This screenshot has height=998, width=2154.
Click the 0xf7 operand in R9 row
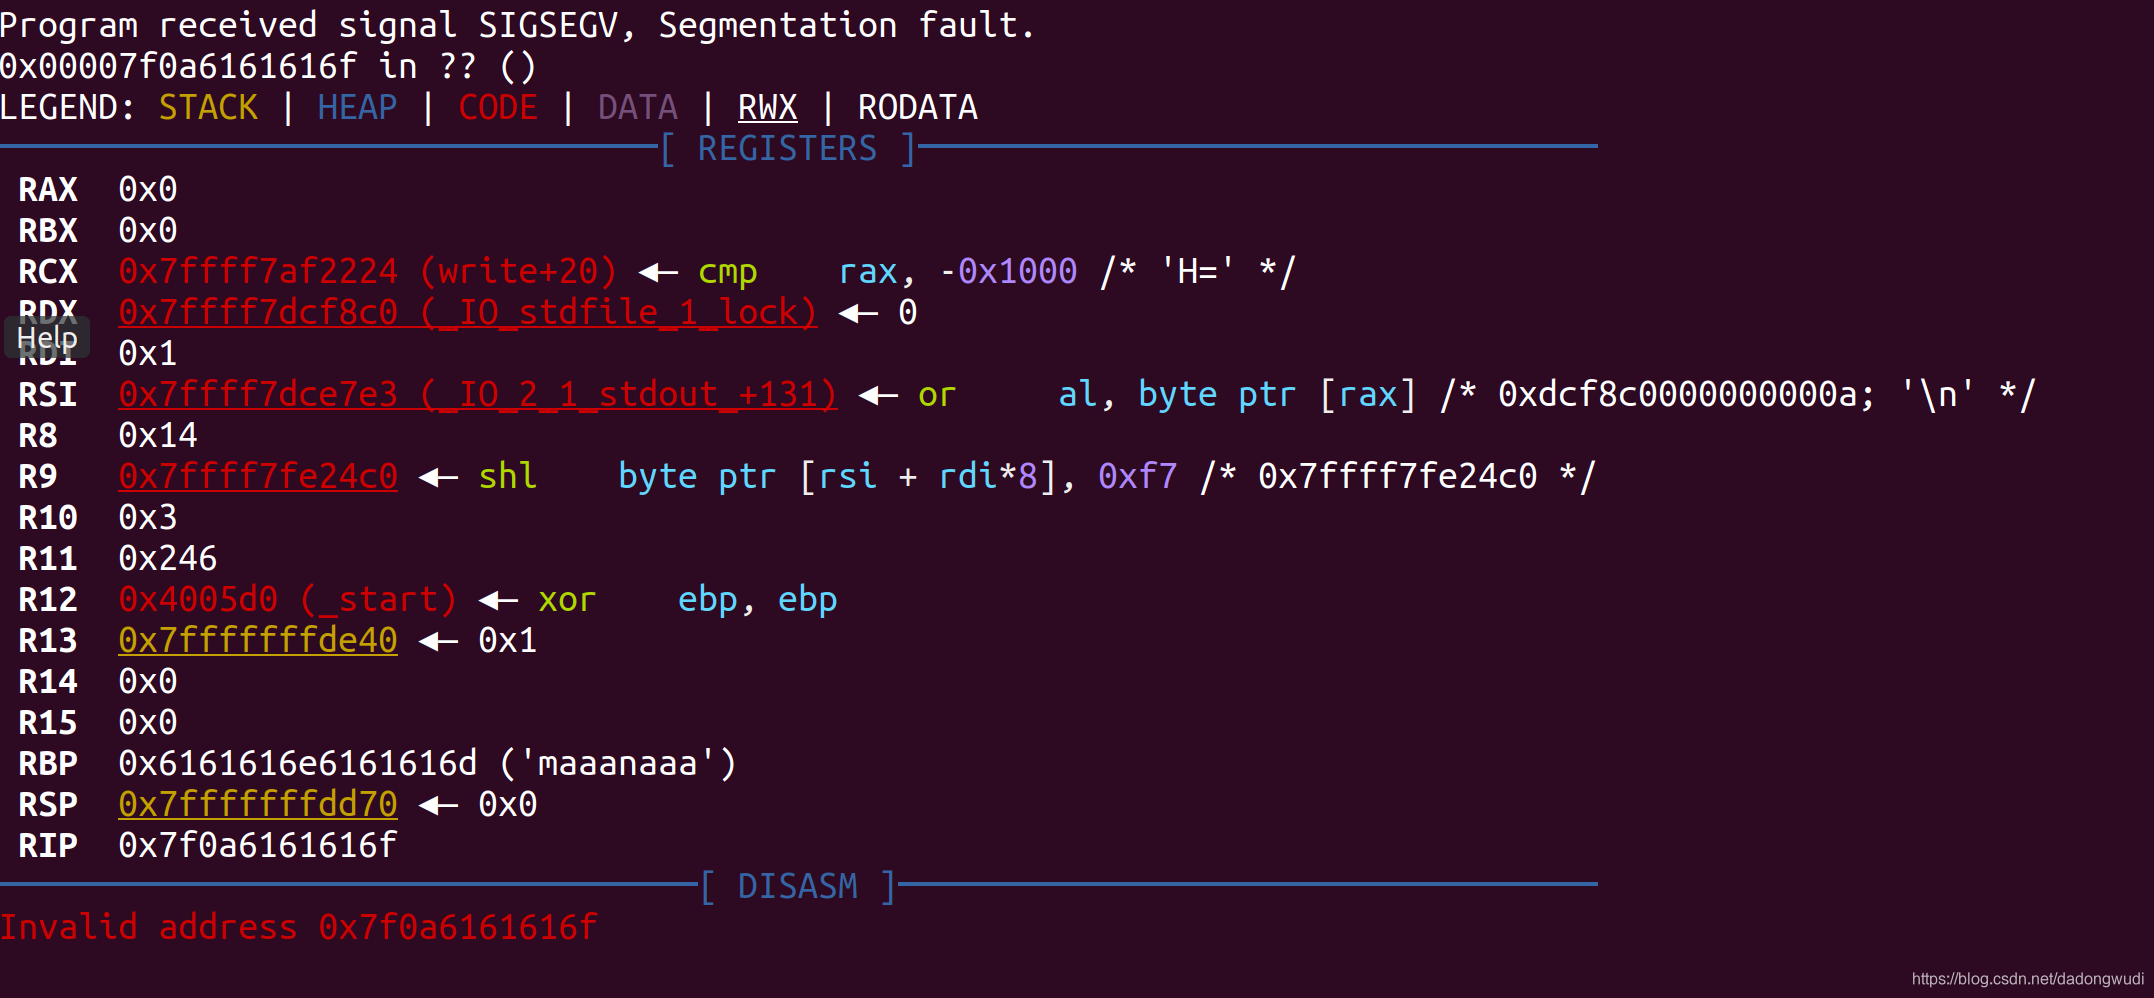point(1137,477)
